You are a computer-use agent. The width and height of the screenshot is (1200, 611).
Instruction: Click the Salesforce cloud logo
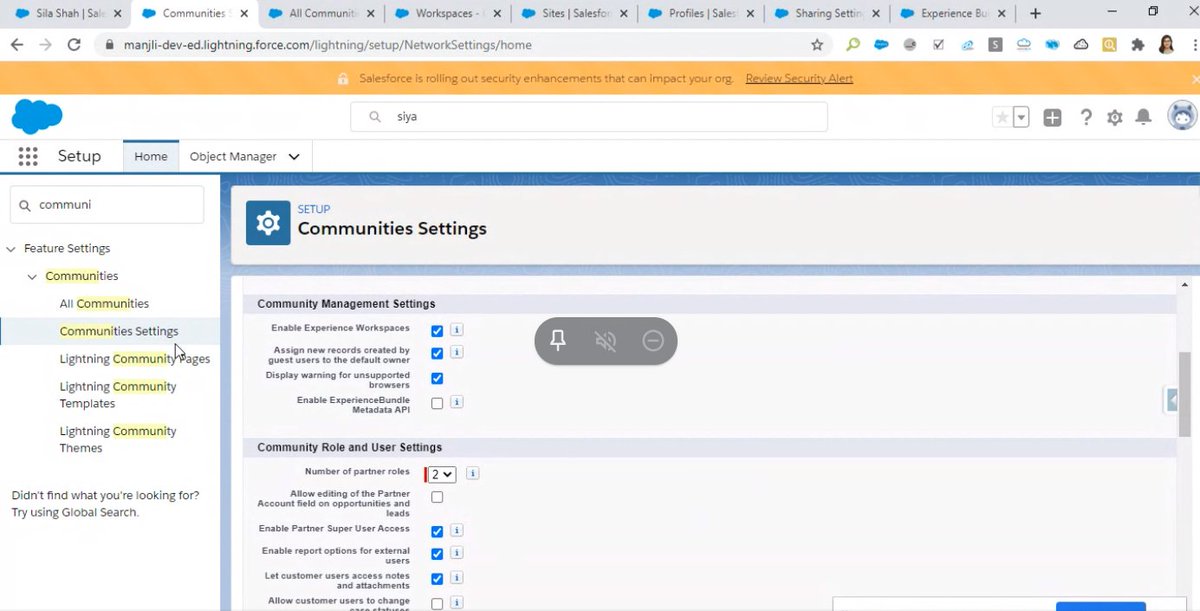click(x=36, y=116)
